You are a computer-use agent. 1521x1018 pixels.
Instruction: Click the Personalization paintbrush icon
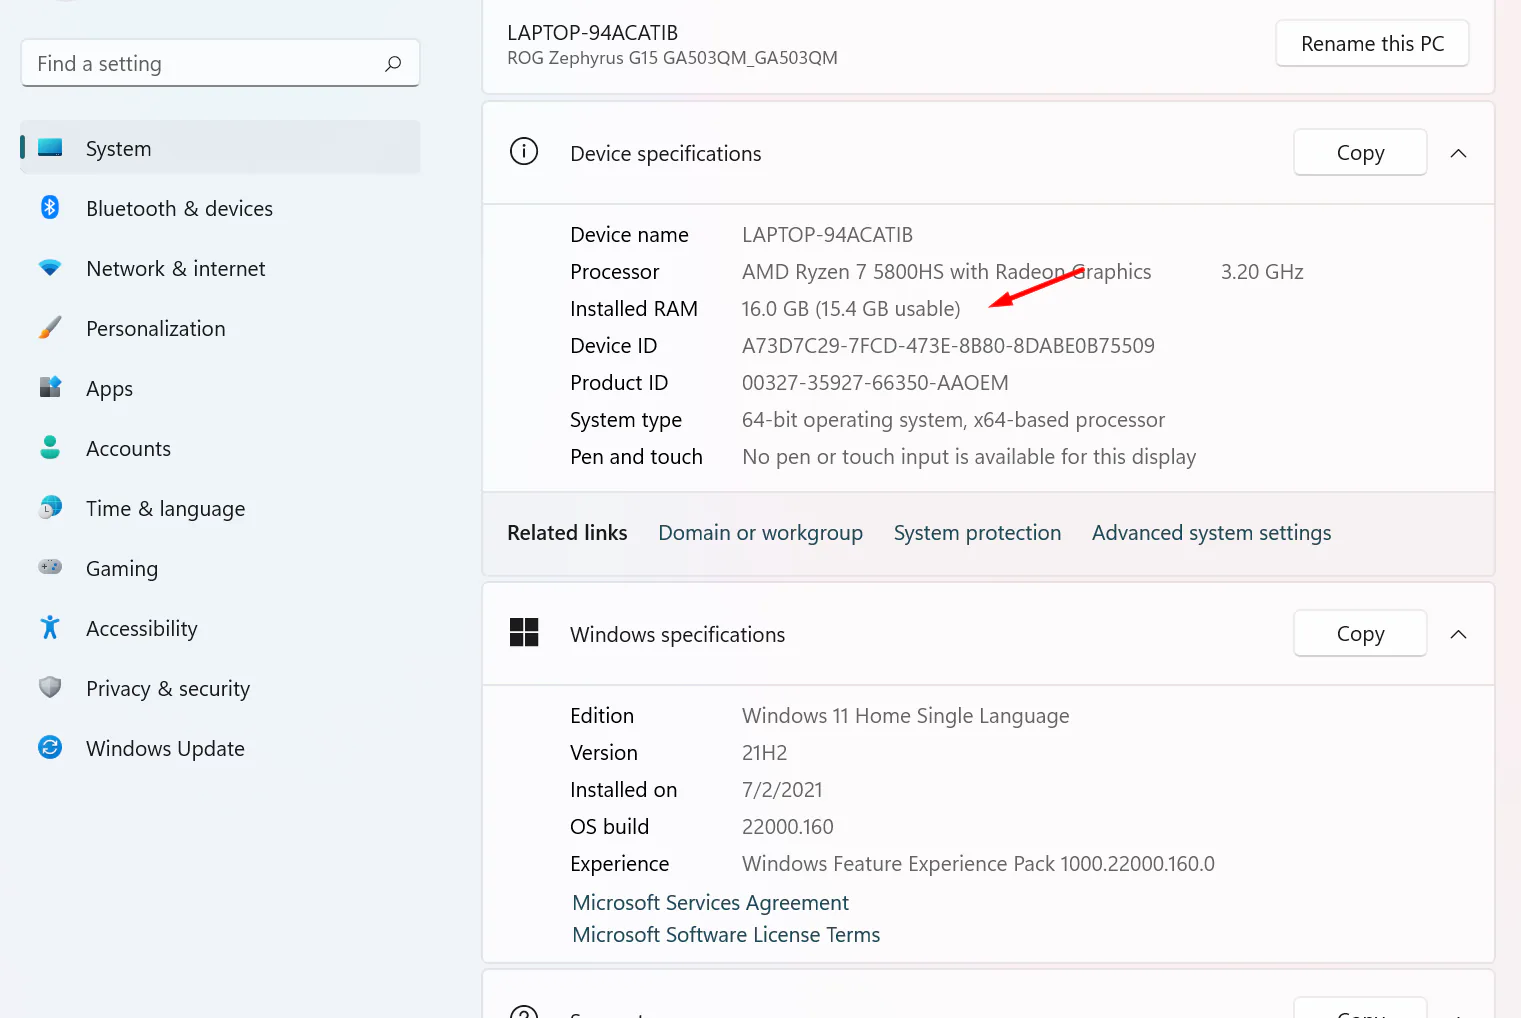(x=50, y=328)
